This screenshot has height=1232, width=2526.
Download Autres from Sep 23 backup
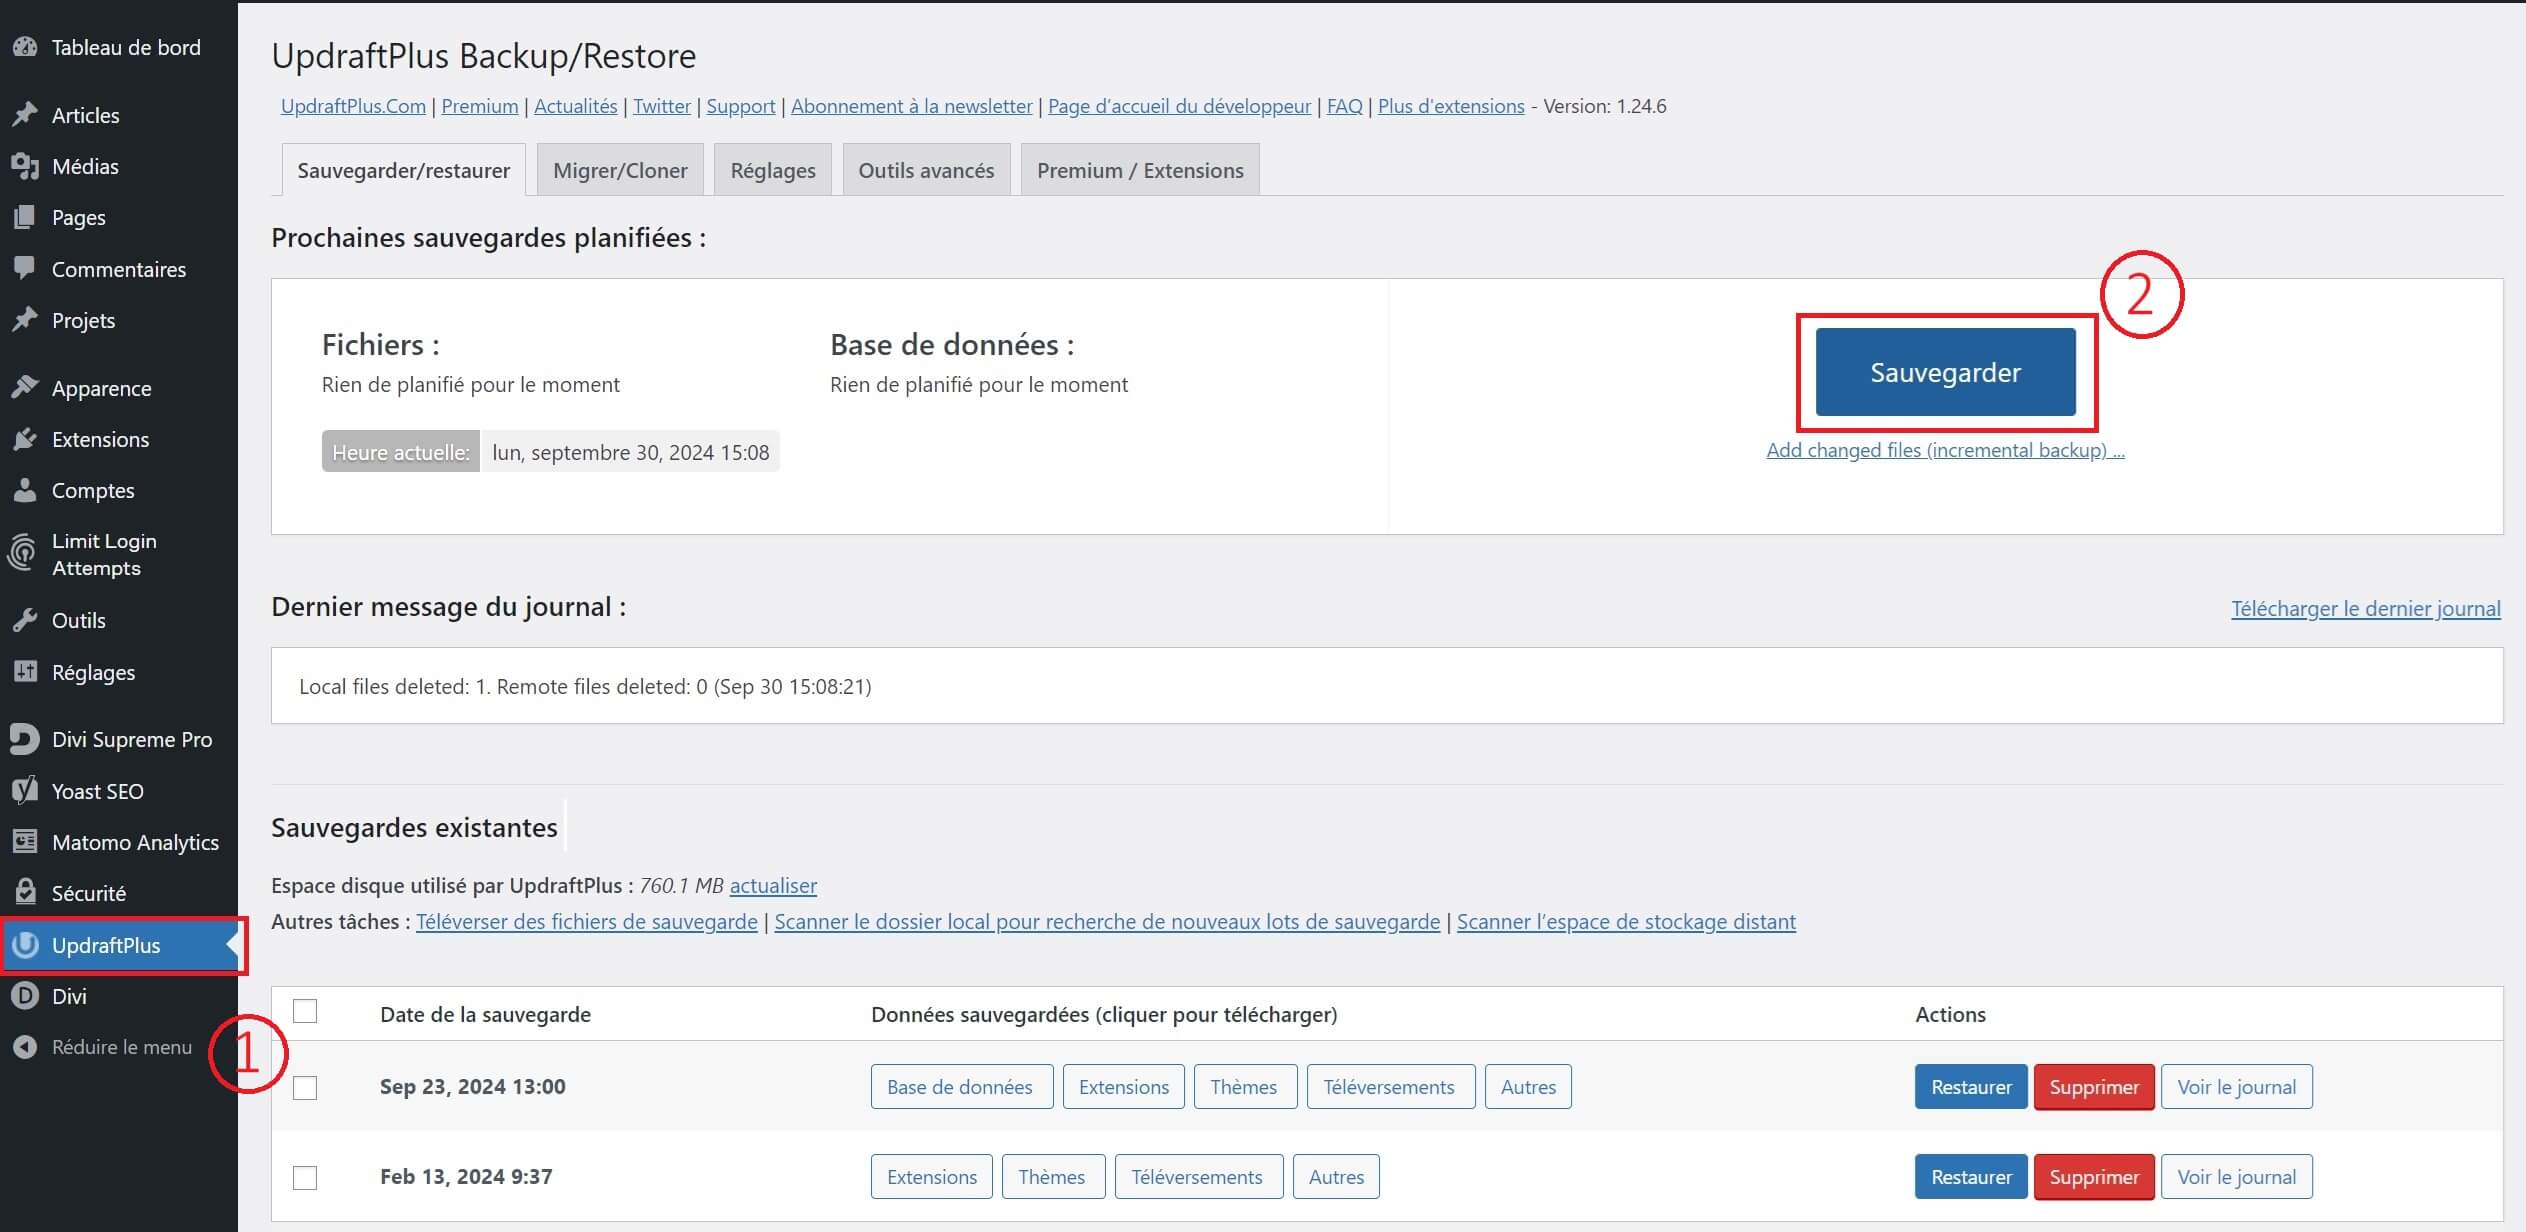coord(1528,1087)
